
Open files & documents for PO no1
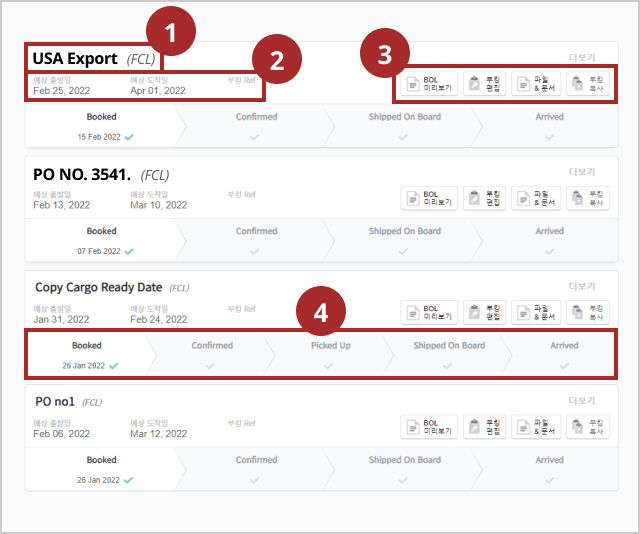(536, 427)
